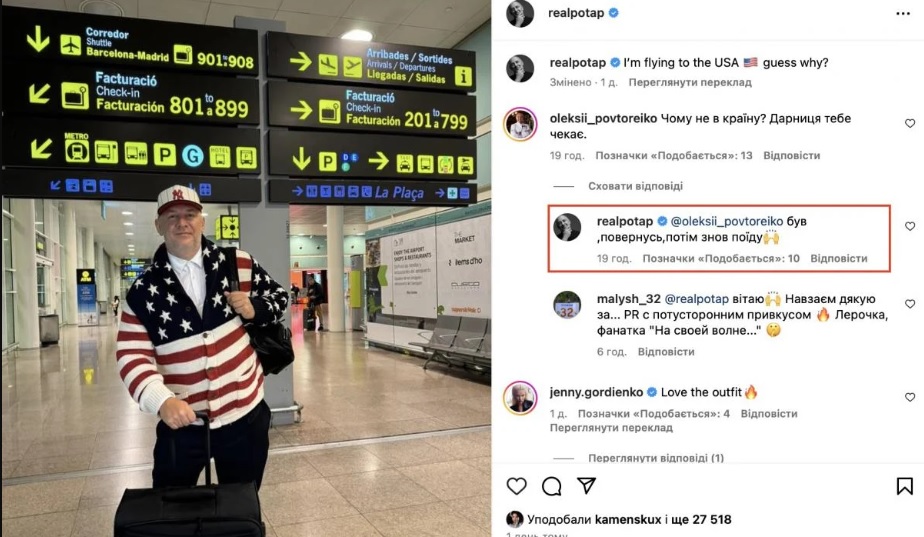Show translation 'Переглянути переклад' under caption

pyautogui.click(x=690, y=83)
